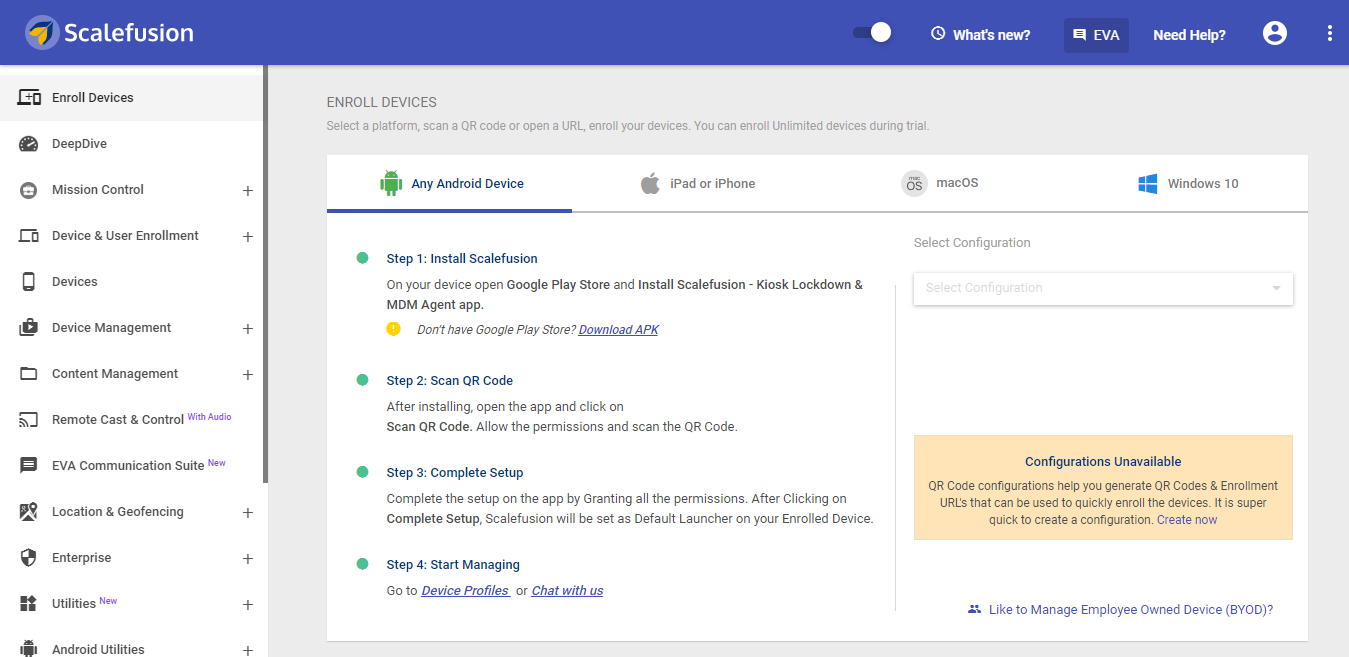Click the Windows logo icon on the tab
The height and width of the screenshot is (657, 1349).
1148,184
